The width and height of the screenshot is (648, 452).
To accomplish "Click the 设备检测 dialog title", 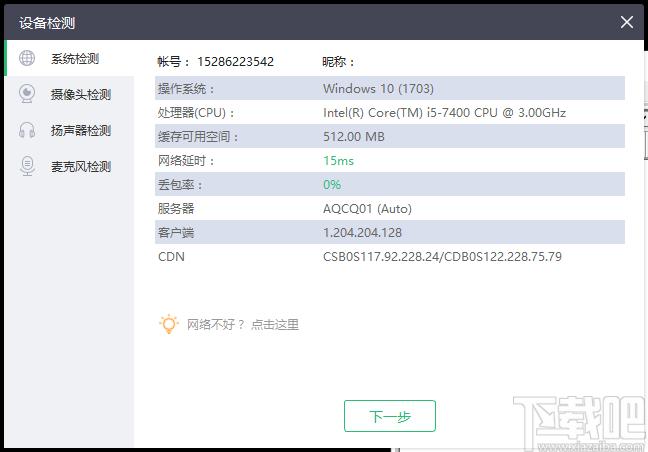I will click(x=47, y=23).
